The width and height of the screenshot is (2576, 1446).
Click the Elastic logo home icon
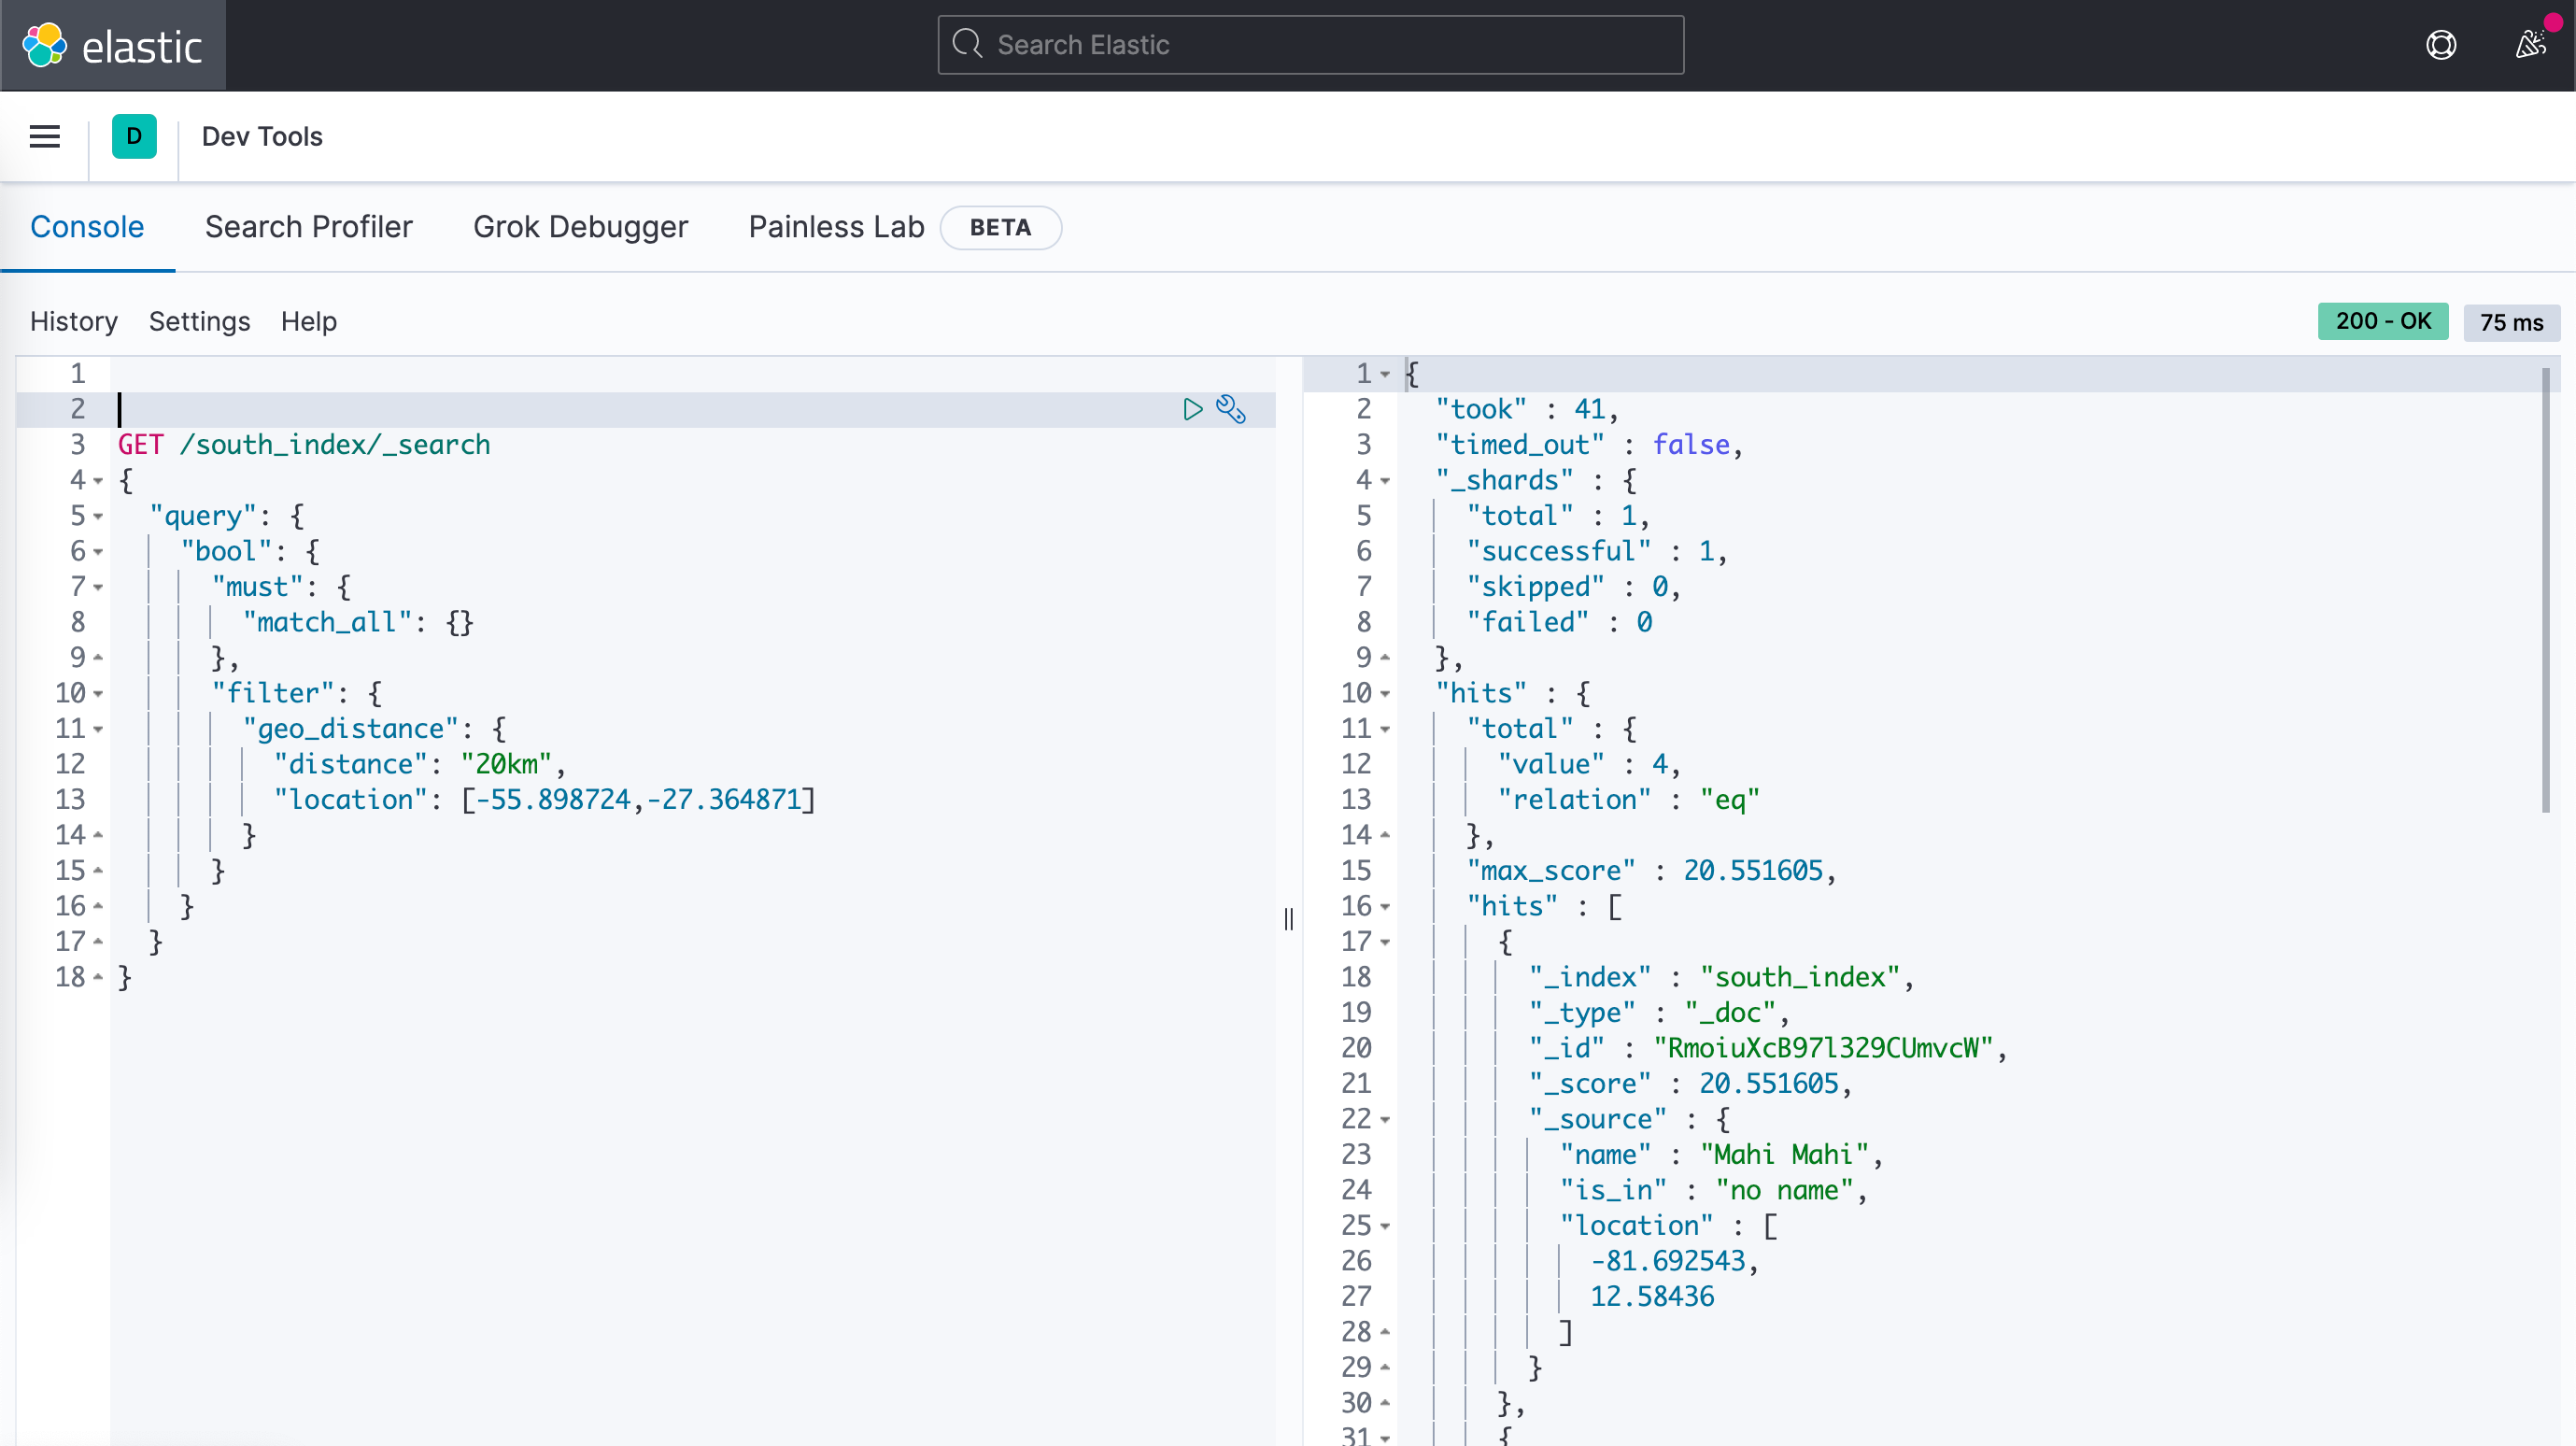[x=45, y=45]
